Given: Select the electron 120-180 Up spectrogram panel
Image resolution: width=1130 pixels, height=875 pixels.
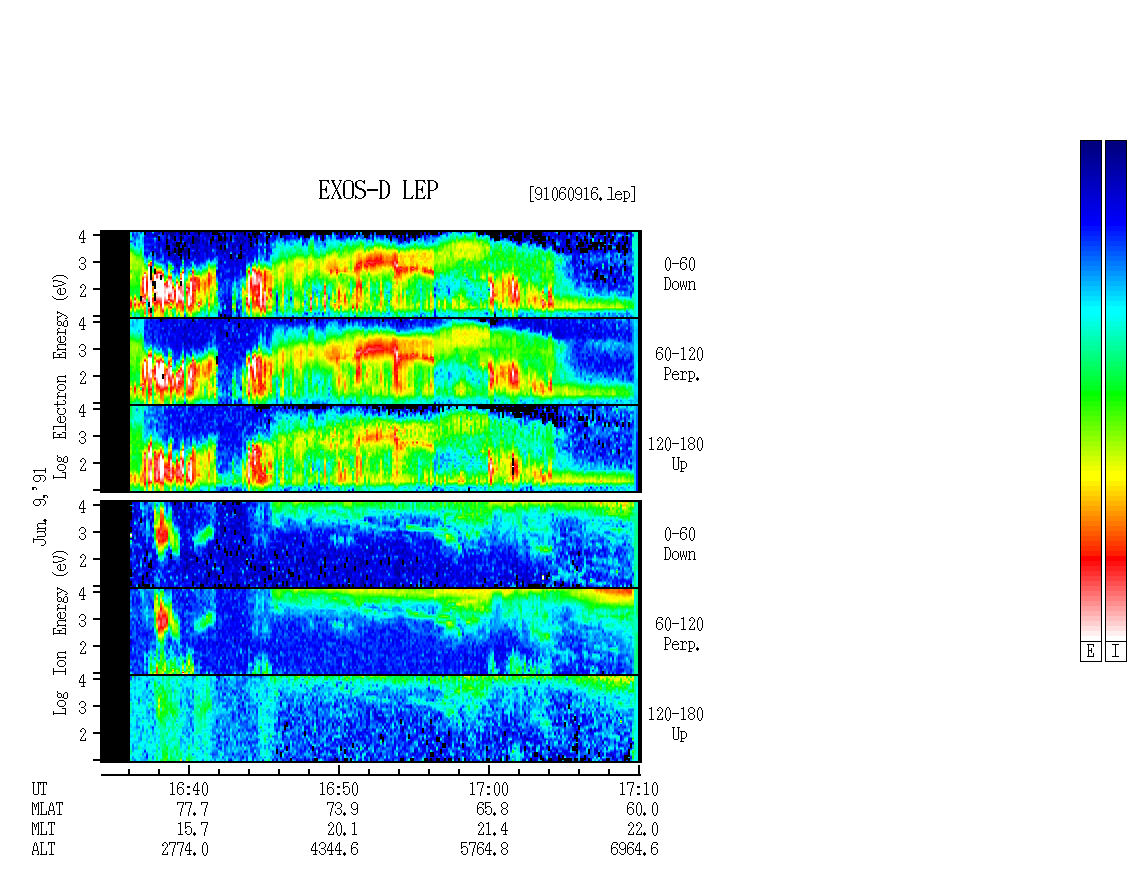Looking at the screenshot, I should tap(370, 448).
